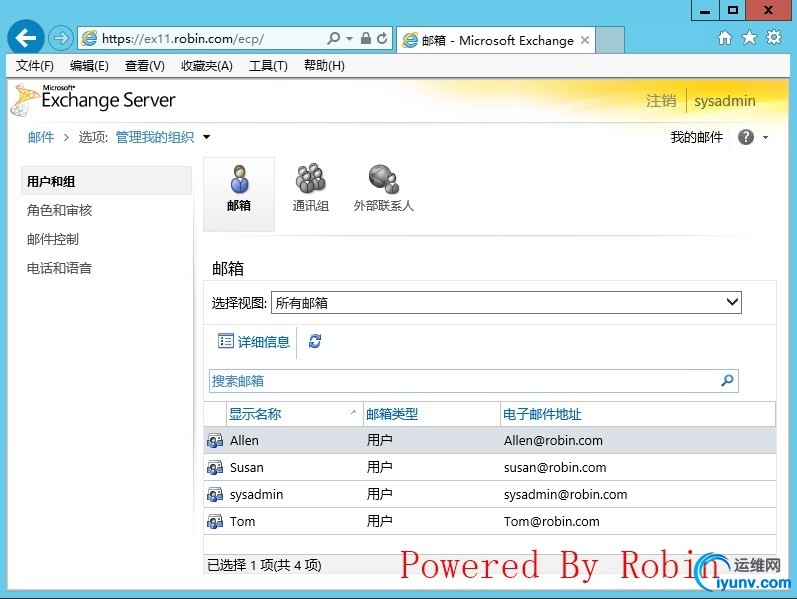Open the browser Home icon
The height and width of the screenshot is (599, 797).
tap(725, 38)
